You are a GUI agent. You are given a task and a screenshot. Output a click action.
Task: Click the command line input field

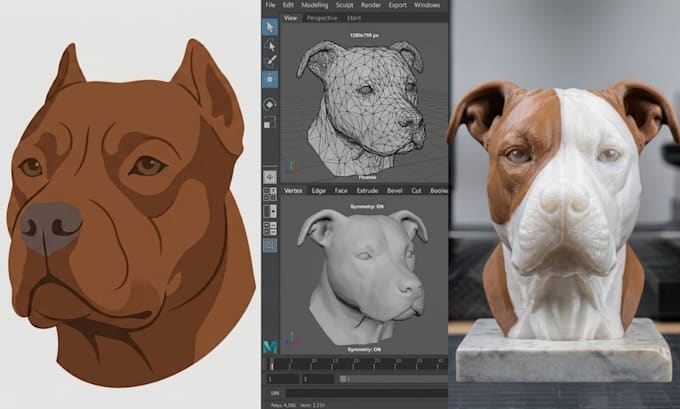[x=366, y=393]
